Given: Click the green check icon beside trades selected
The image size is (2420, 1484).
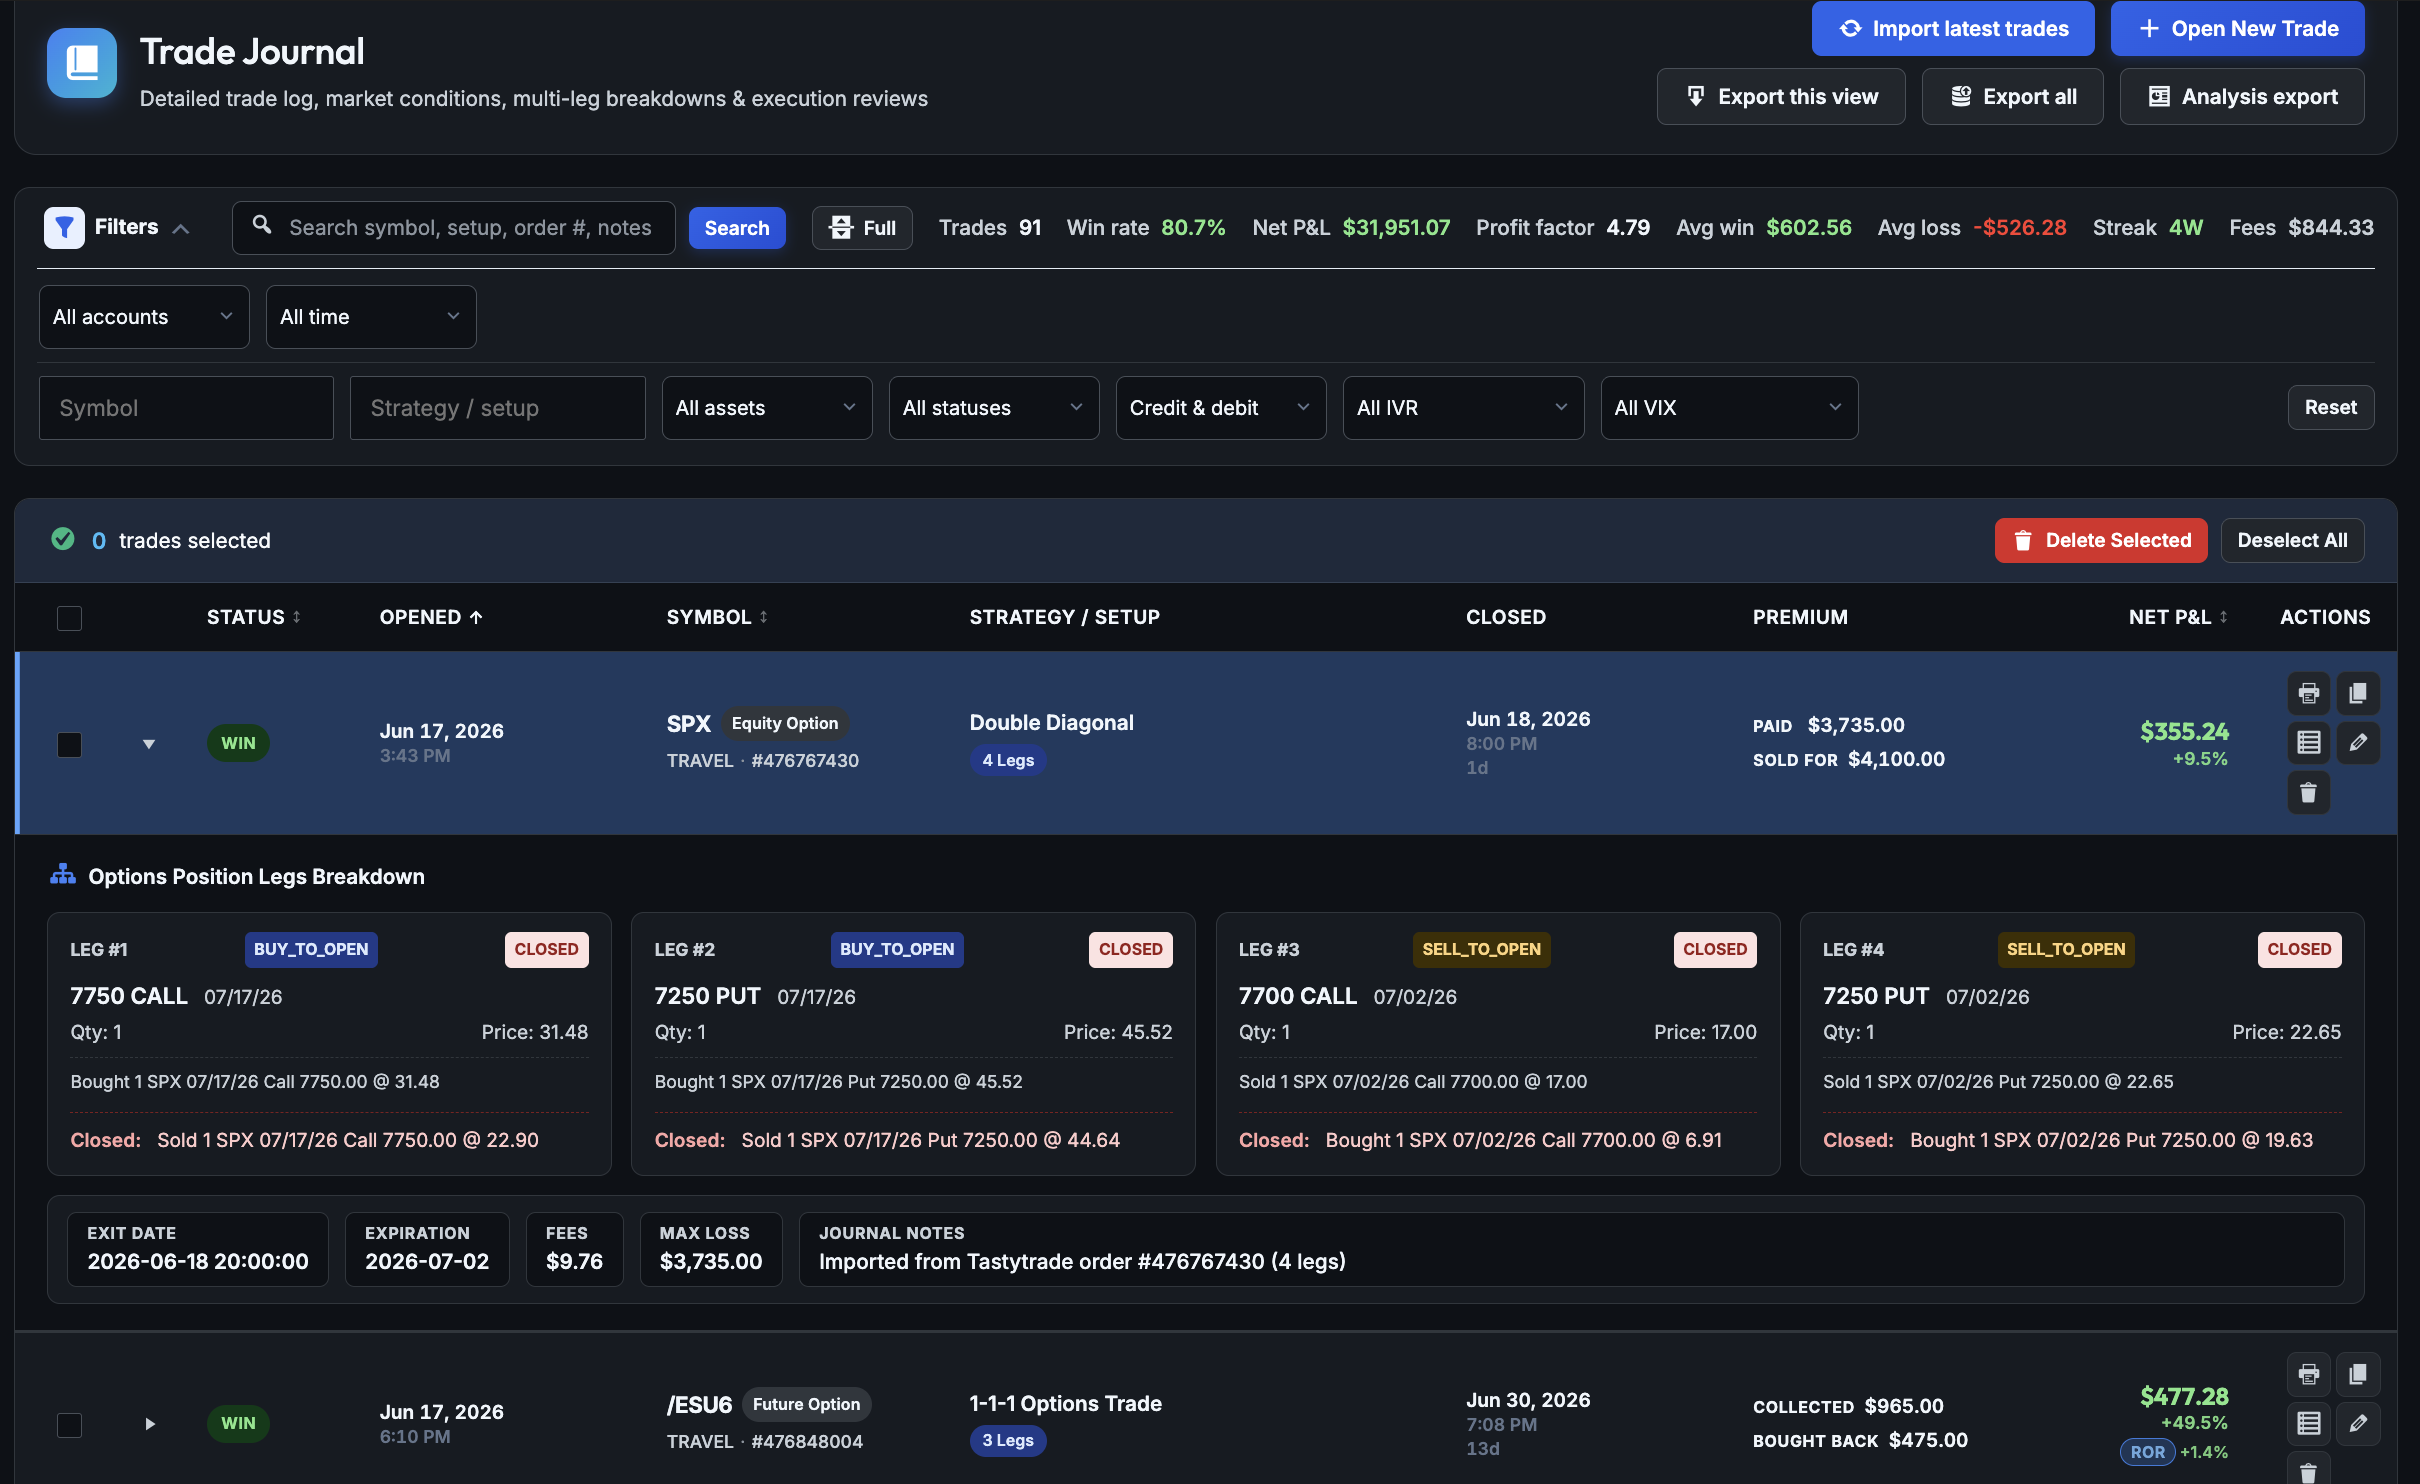Looking at the screenshot, I should coord(63,539).
